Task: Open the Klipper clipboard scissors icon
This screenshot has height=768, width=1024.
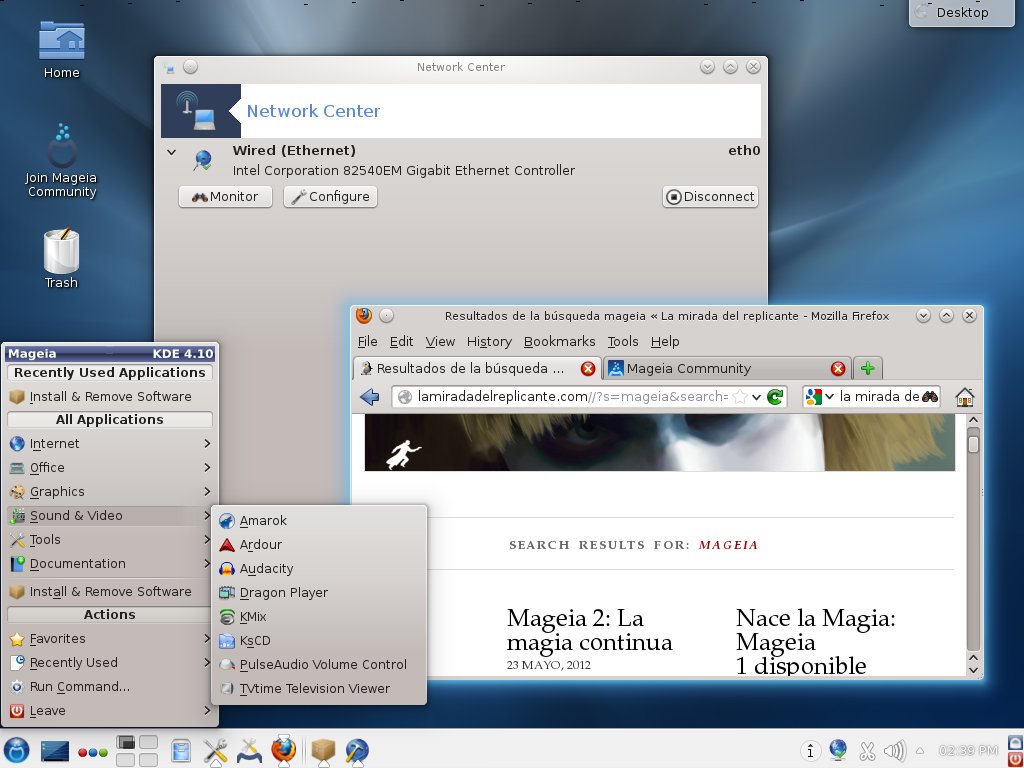Action: click(867, 751)
